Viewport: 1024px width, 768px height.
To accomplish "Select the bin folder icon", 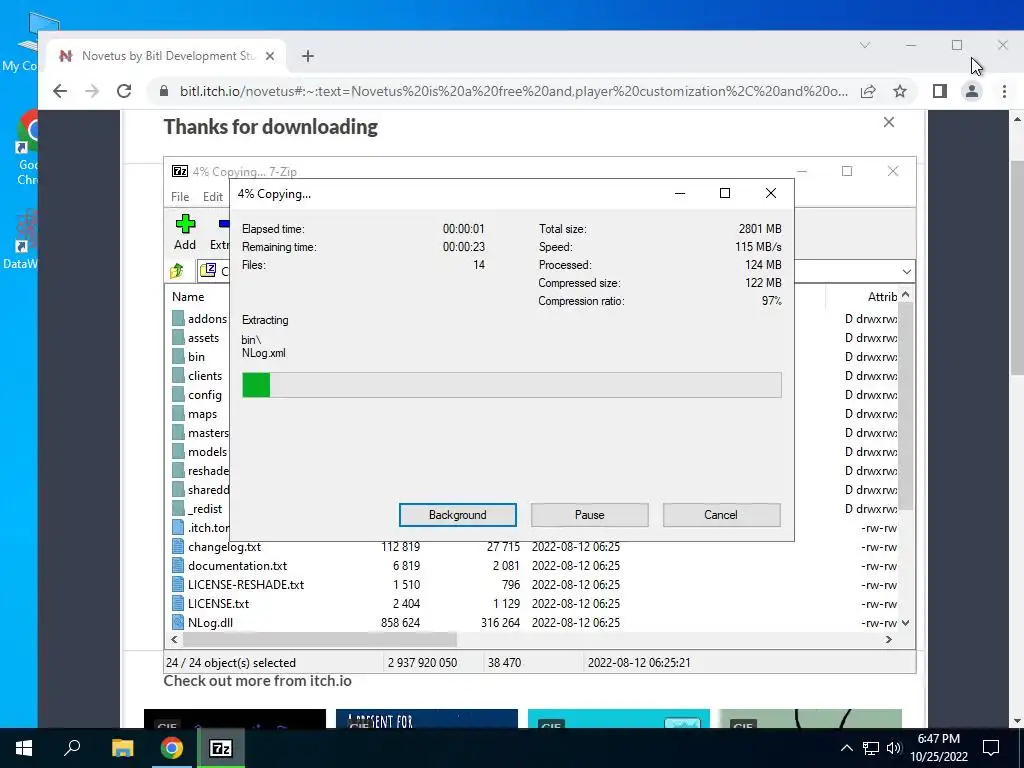I will pos(178,357).
